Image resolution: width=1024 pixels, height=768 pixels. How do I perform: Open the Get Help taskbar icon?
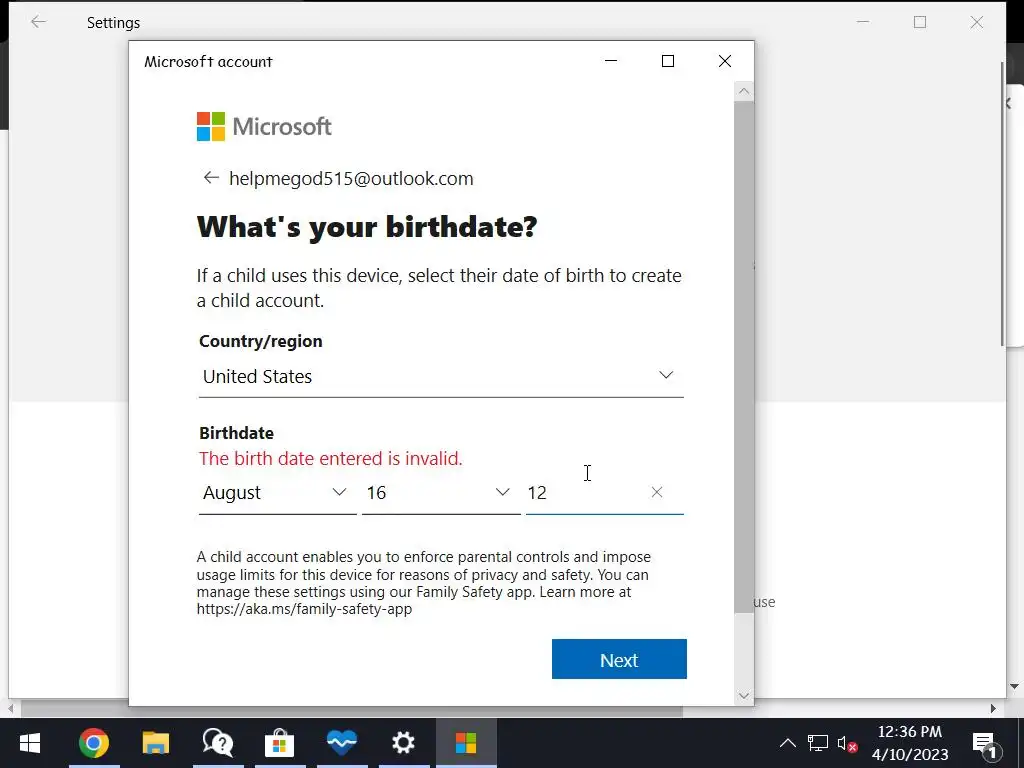coord(217,743)
